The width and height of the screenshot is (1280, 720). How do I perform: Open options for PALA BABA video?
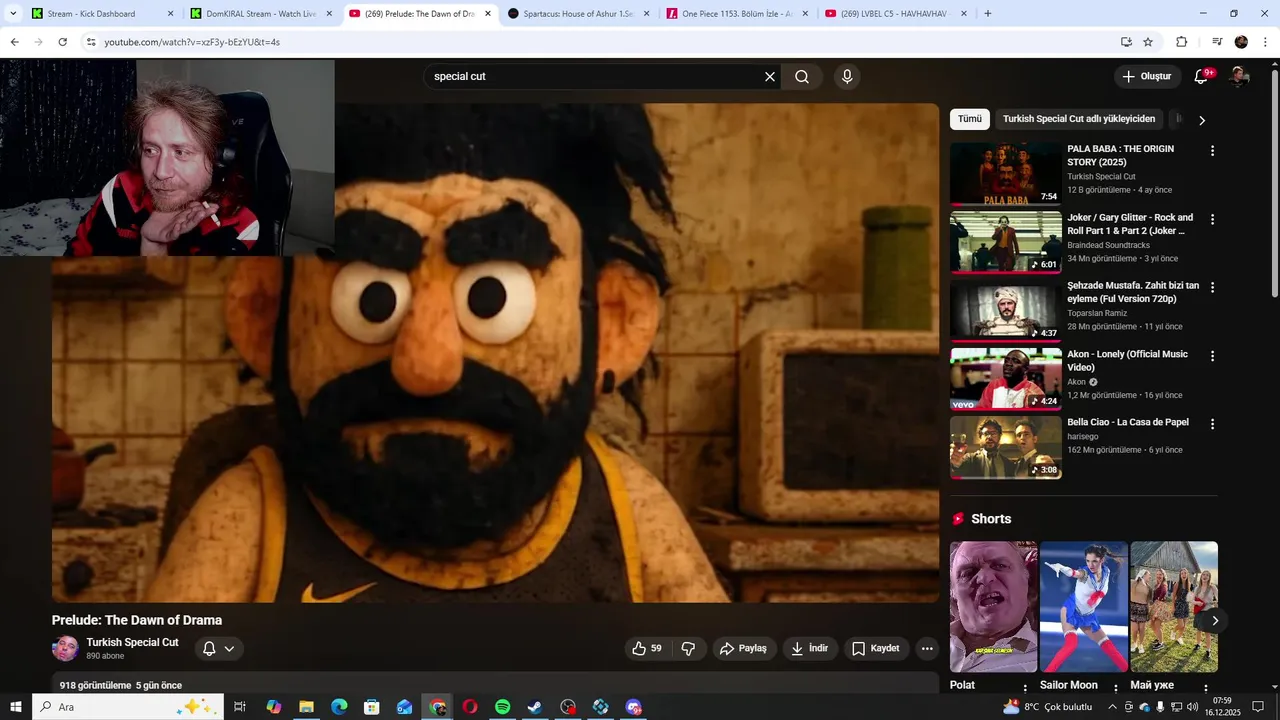coord(1212,151)
